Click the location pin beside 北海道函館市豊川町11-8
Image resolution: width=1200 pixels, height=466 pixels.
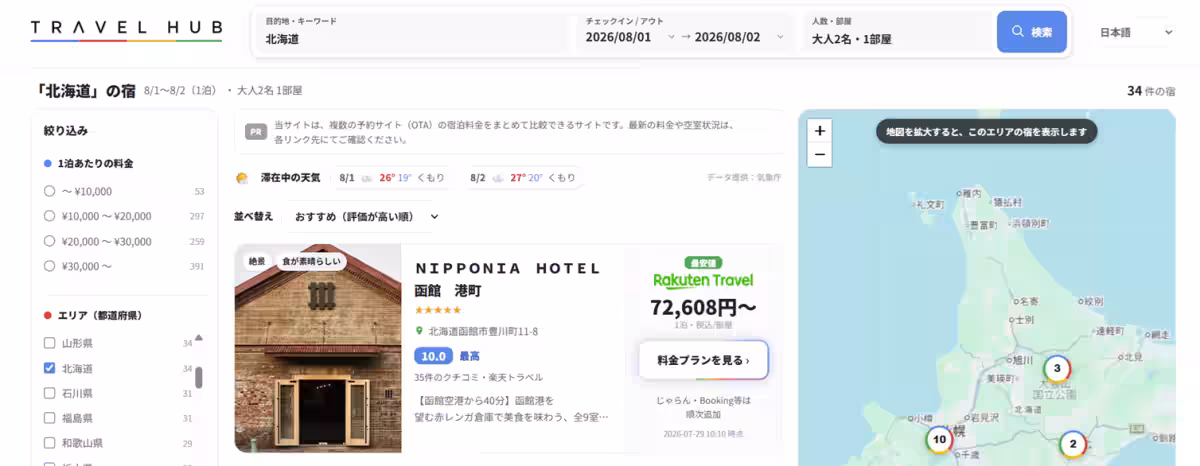pos(420,331)
